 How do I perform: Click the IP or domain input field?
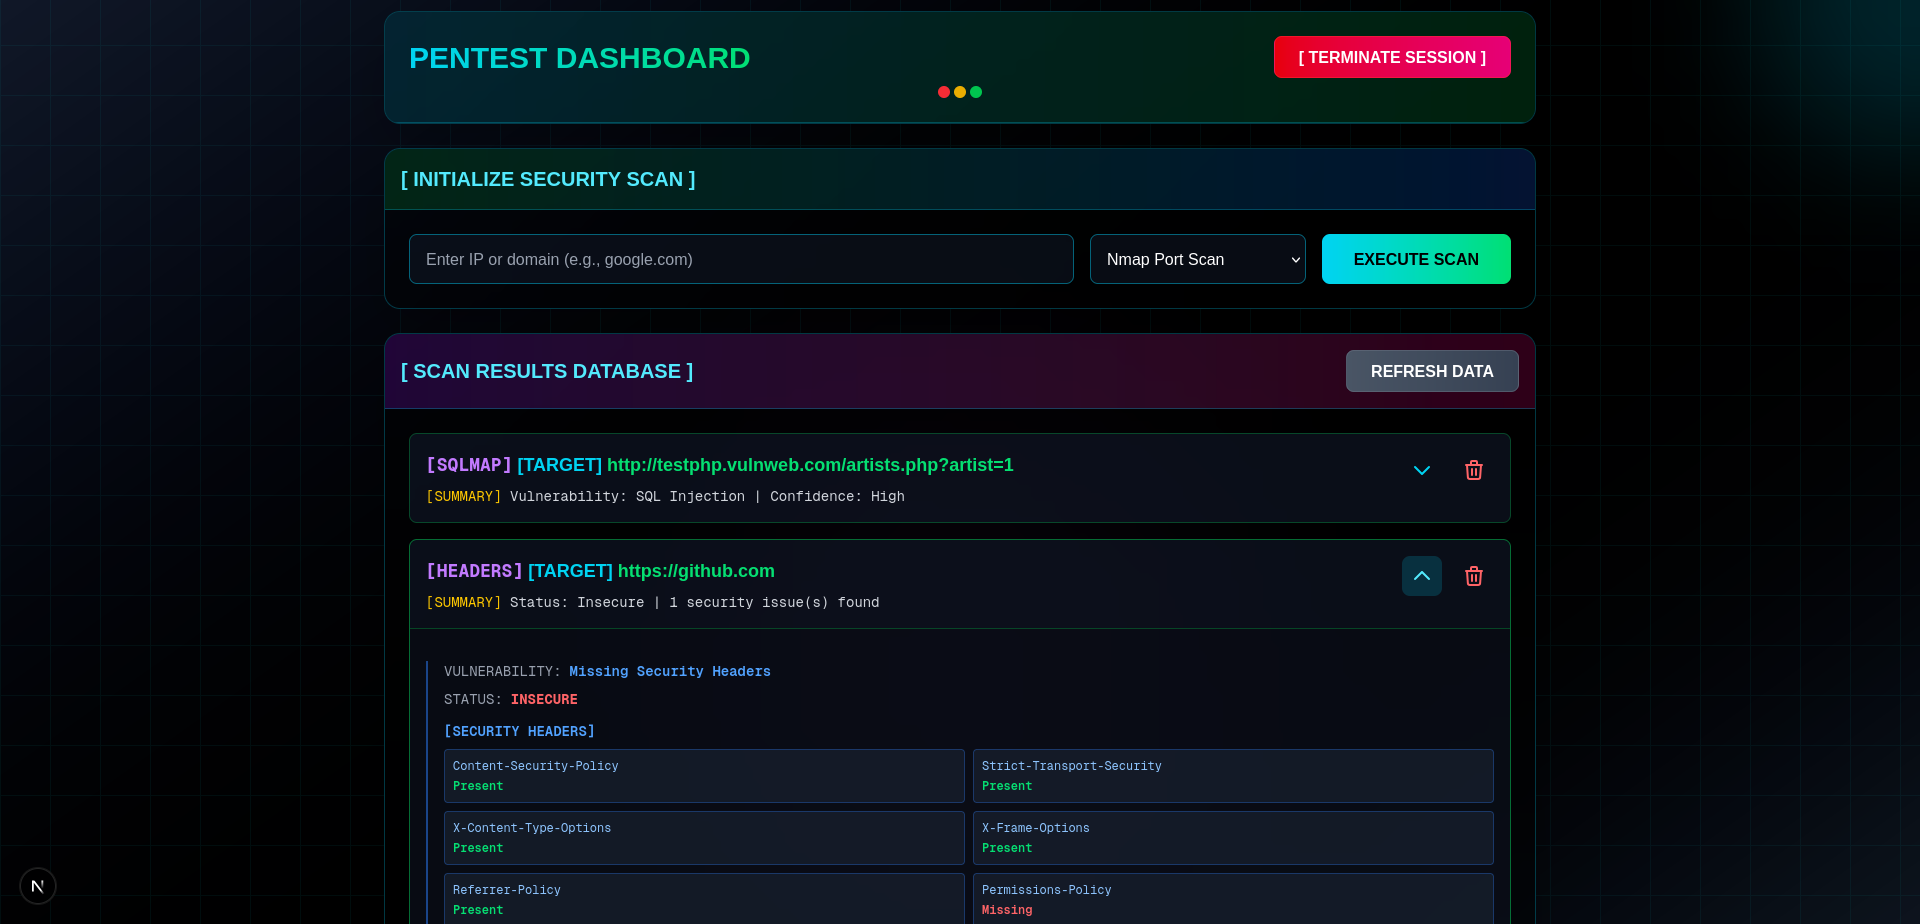[x=741, y=259]
